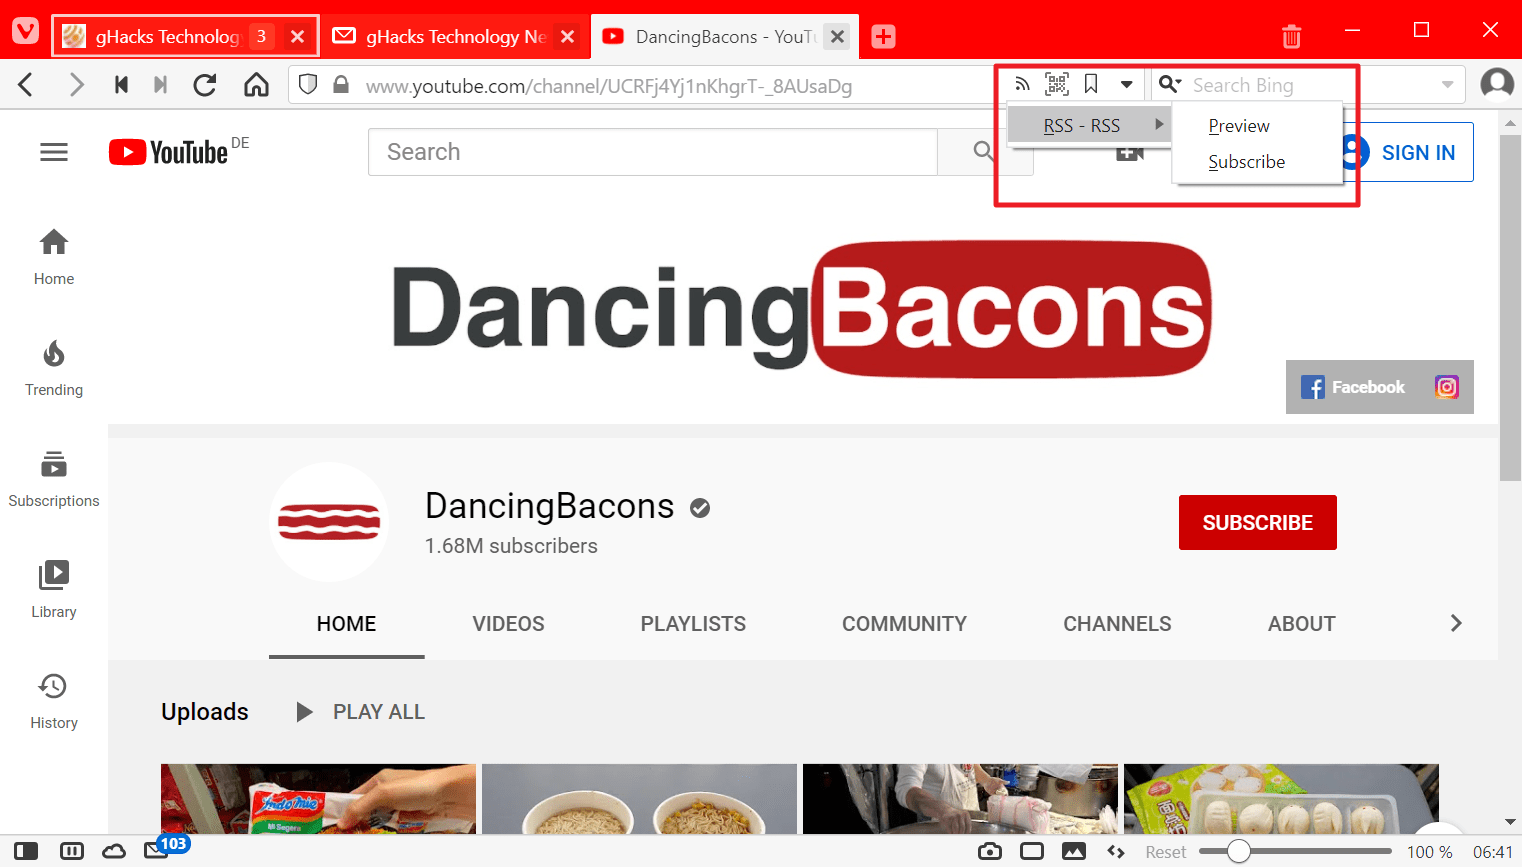
Task: Open History in the YouTube sidebar
Action: click(x=54, y=702)
